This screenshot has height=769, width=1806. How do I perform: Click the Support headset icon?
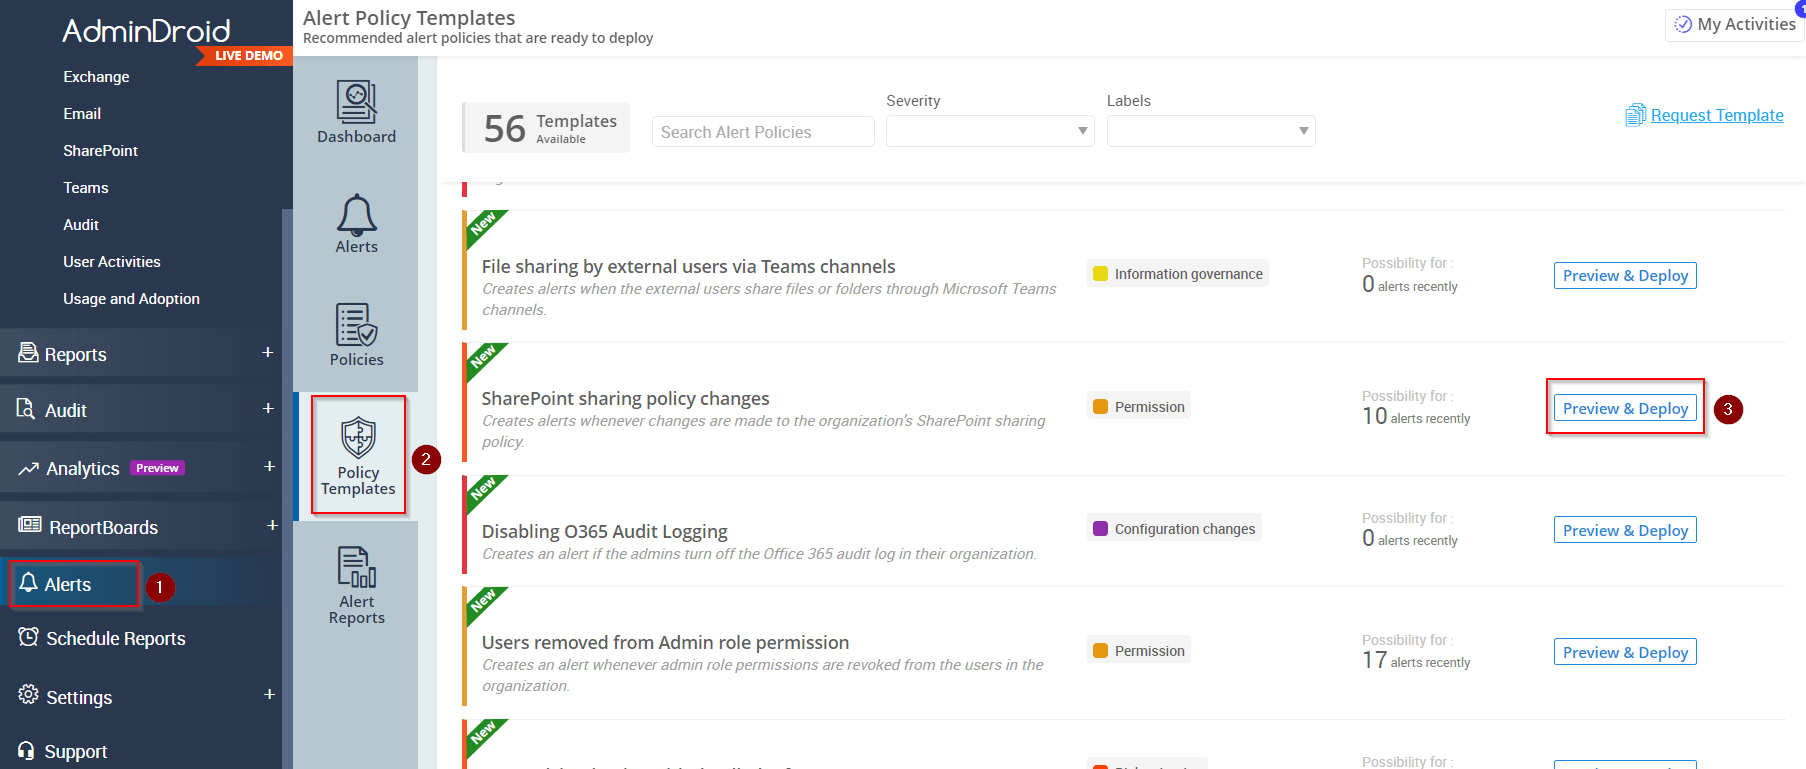[x=27, y=750]
